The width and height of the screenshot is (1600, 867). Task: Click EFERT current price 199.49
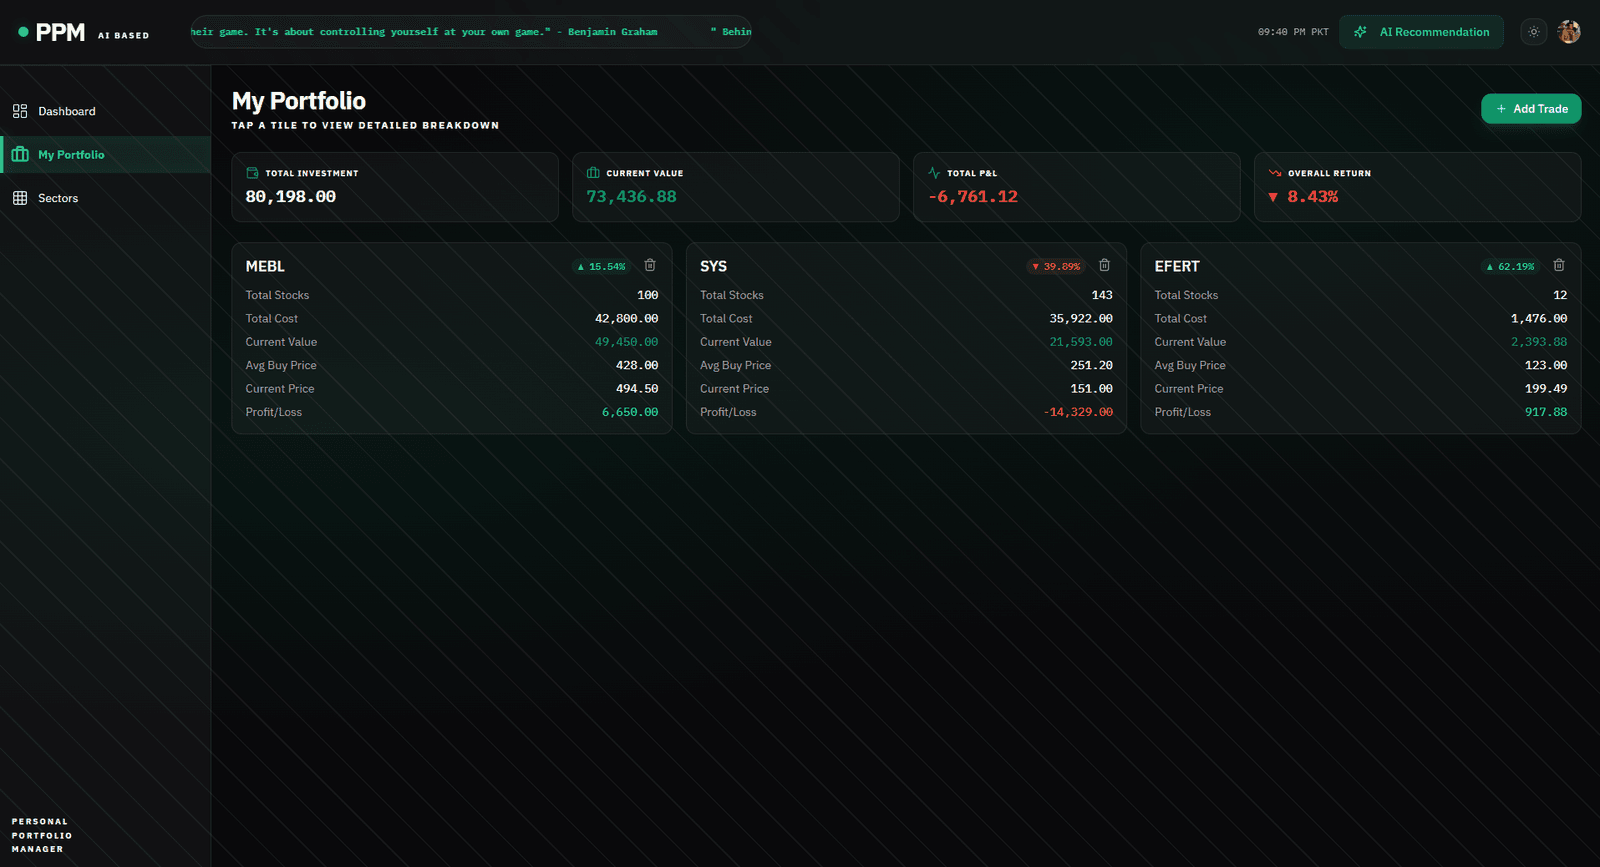(x=1546, y=389)
